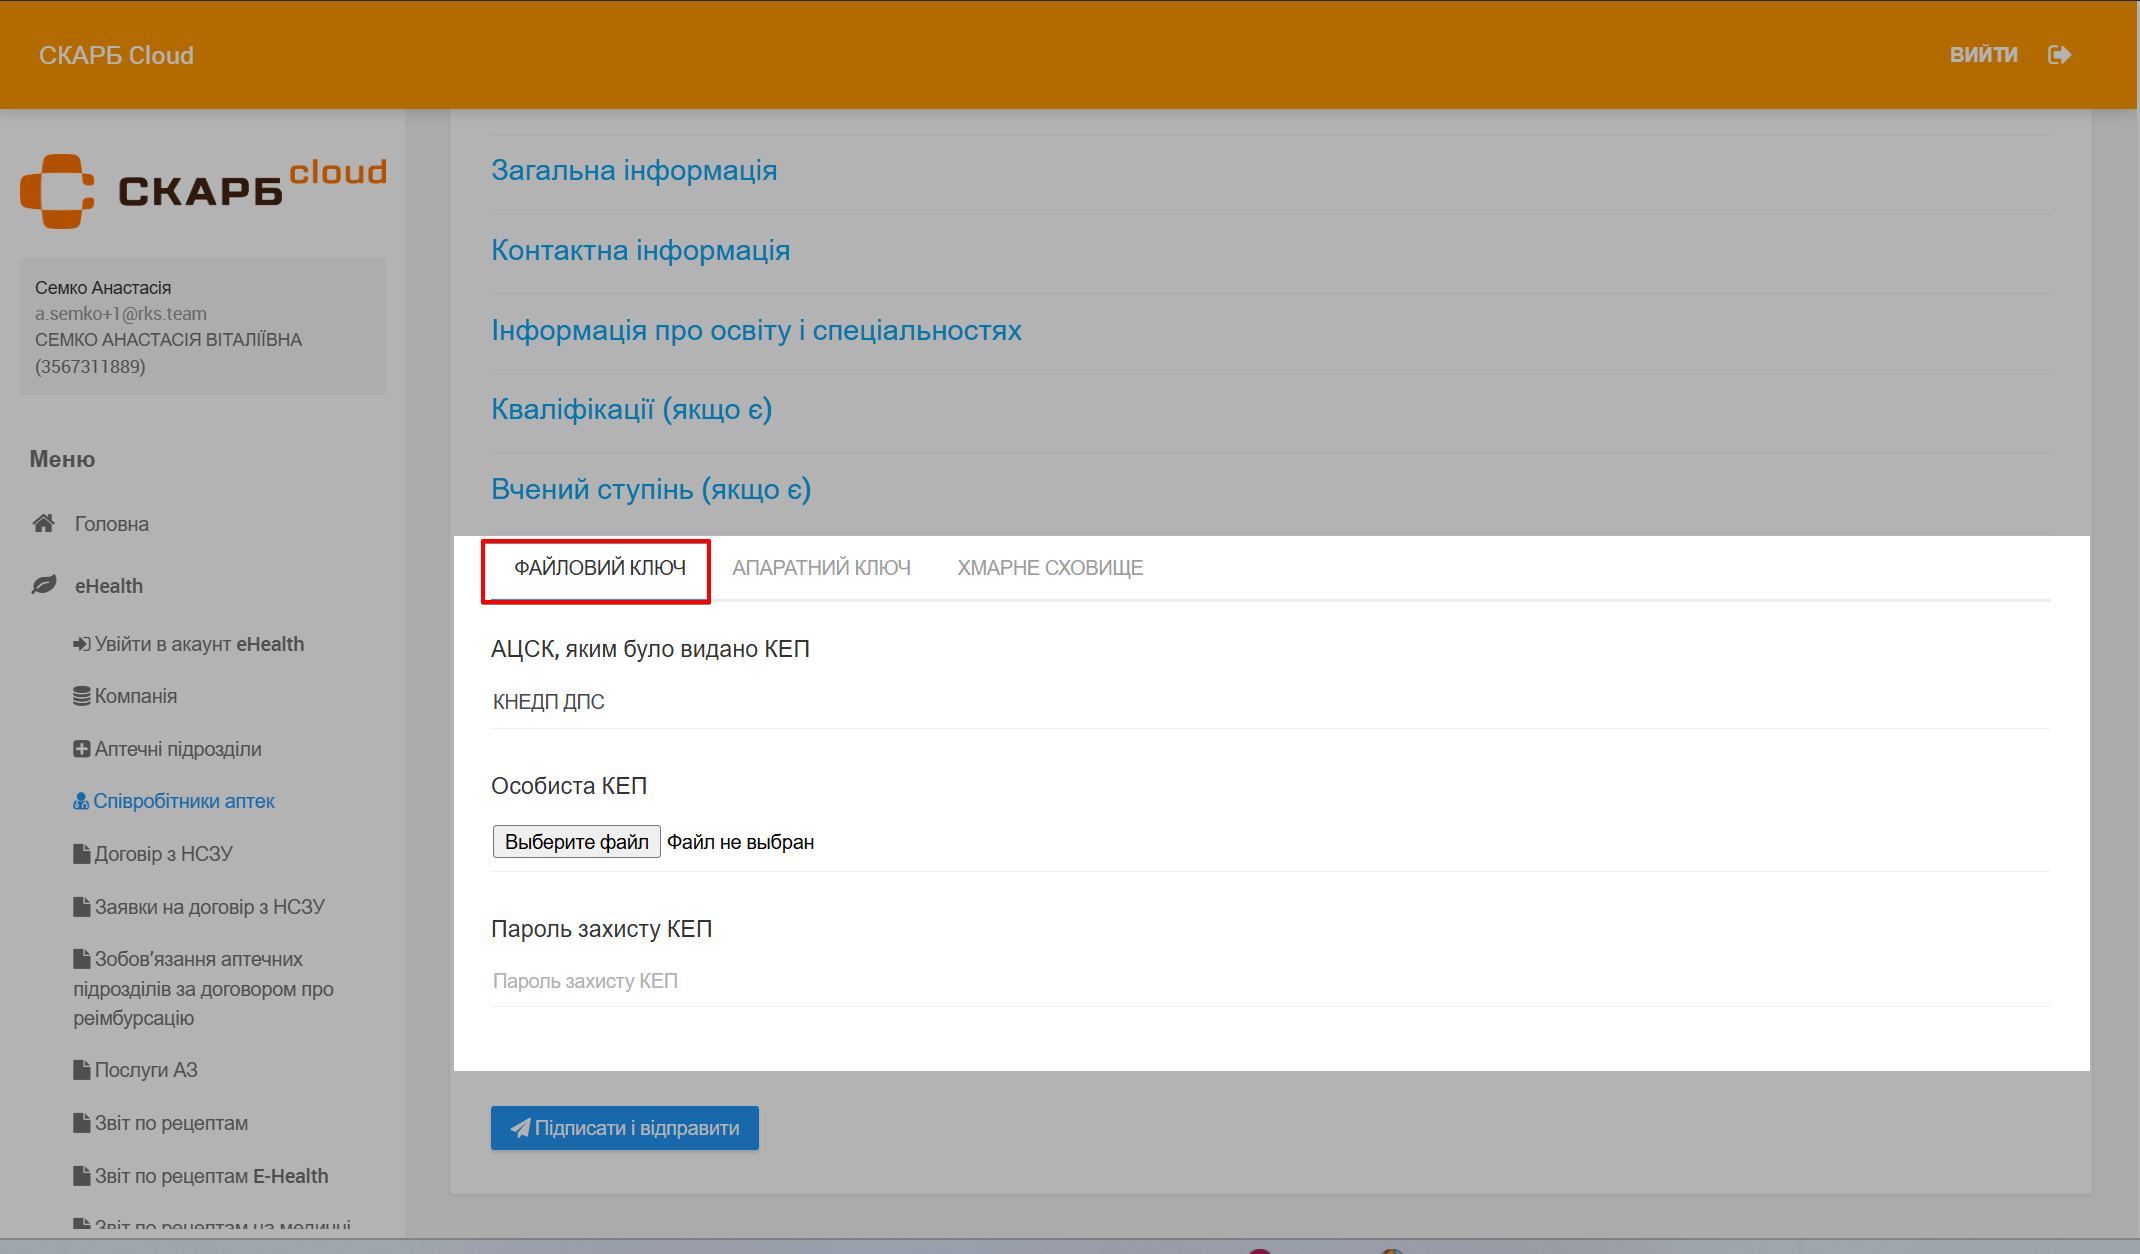The width and height of the screenshot is (2140, 1254).
Task: Click the leaf icon beside eHealth
Action: pos(43,585)
